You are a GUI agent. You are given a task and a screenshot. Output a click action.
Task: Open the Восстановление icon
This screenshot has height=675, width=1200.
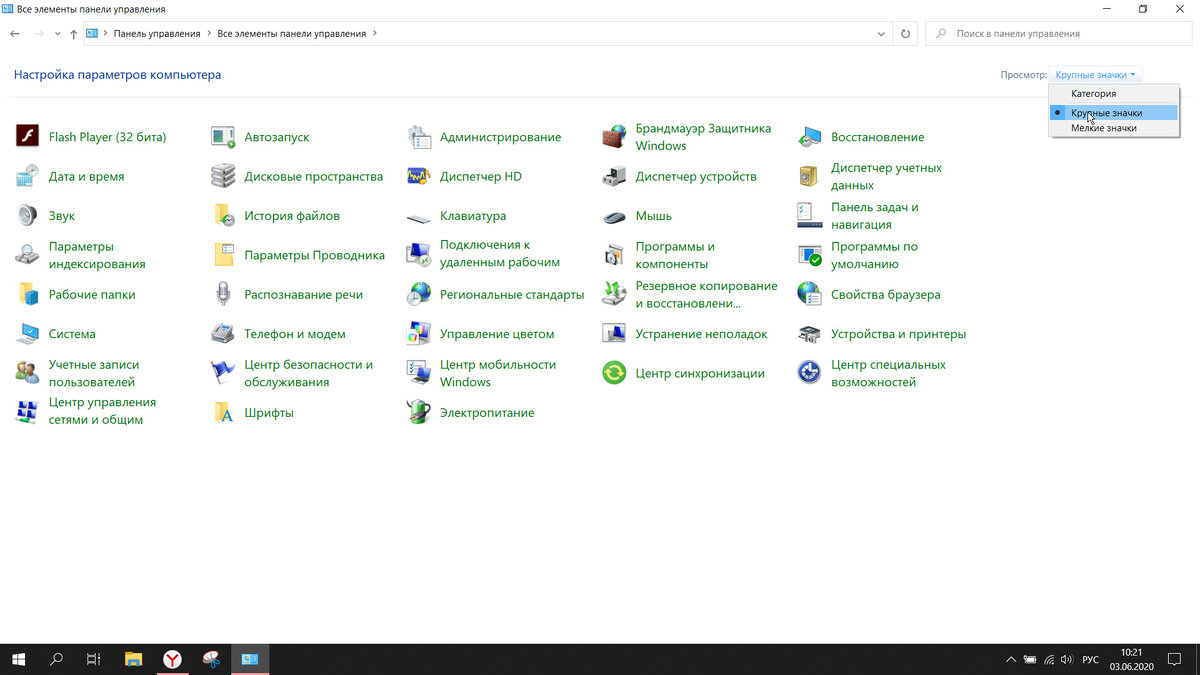click(810, 137)
